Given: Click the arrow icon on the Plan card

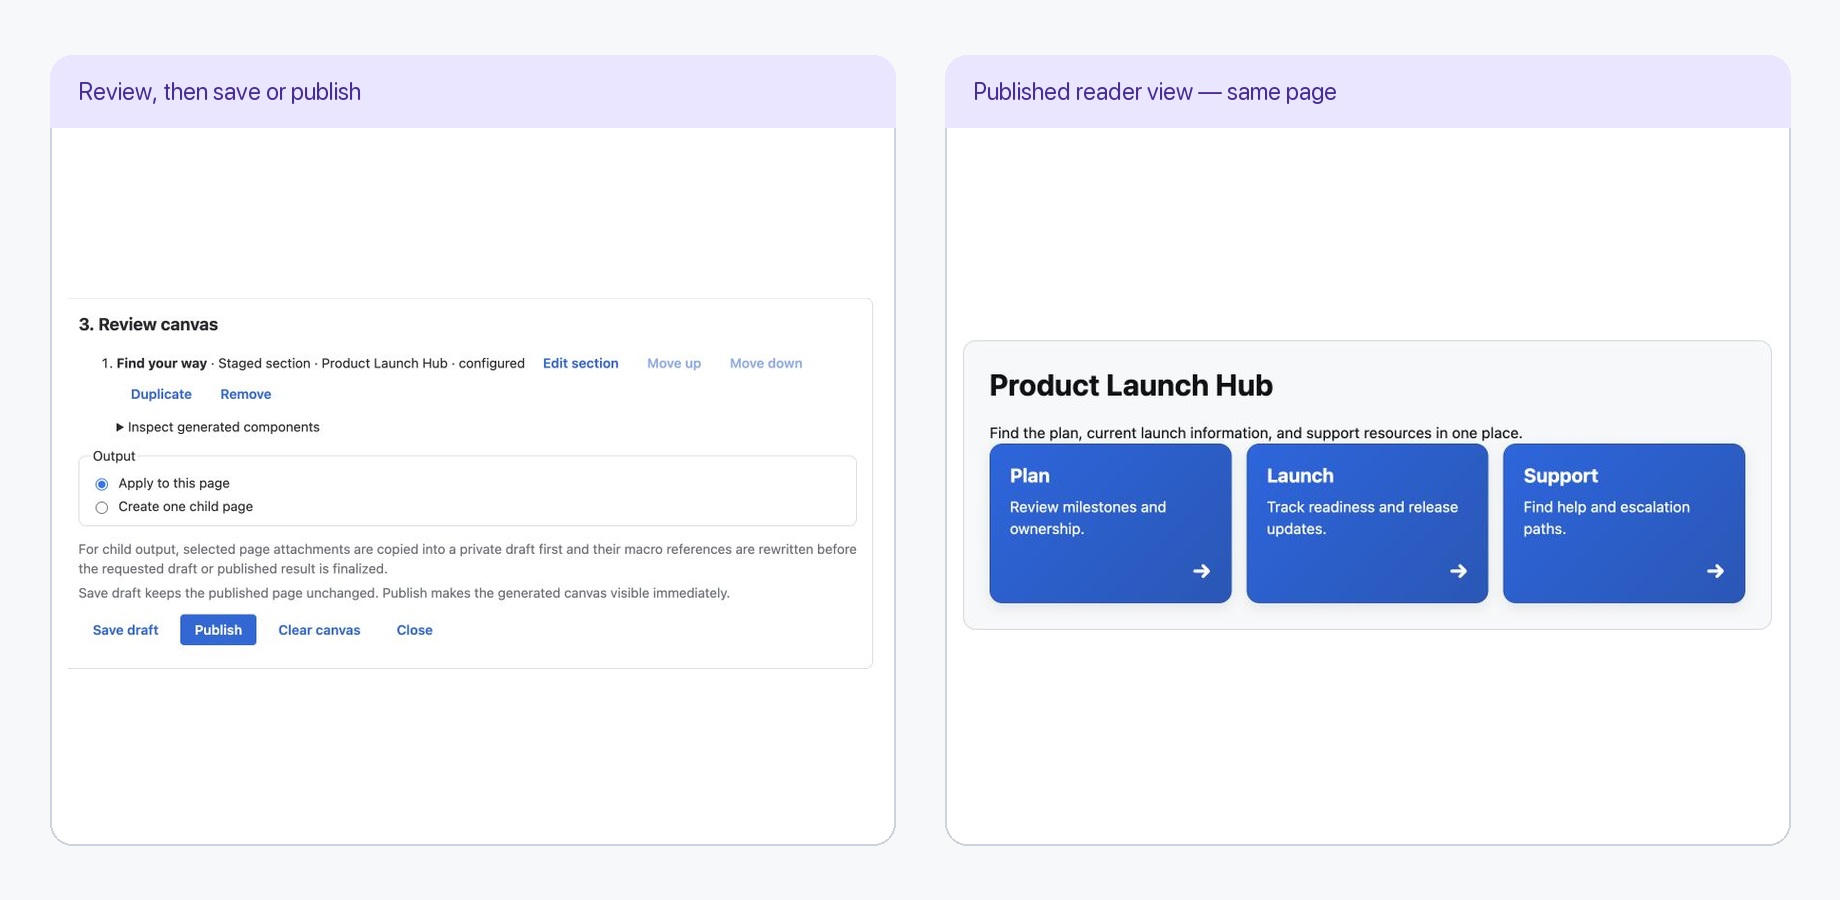Looking at the screenshot, I should (1201, 571).
